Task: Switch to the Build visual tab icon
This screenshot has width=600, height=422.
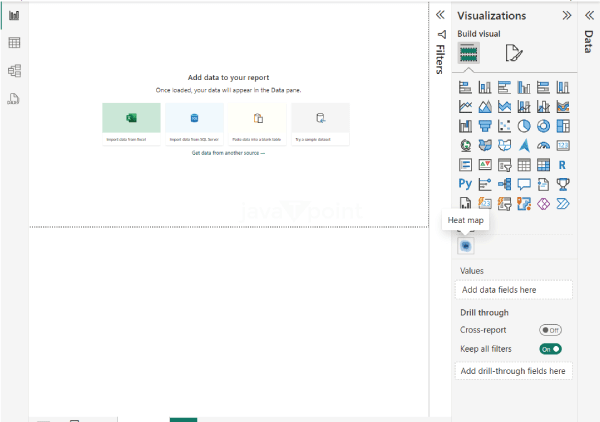Action: (469, 53)
